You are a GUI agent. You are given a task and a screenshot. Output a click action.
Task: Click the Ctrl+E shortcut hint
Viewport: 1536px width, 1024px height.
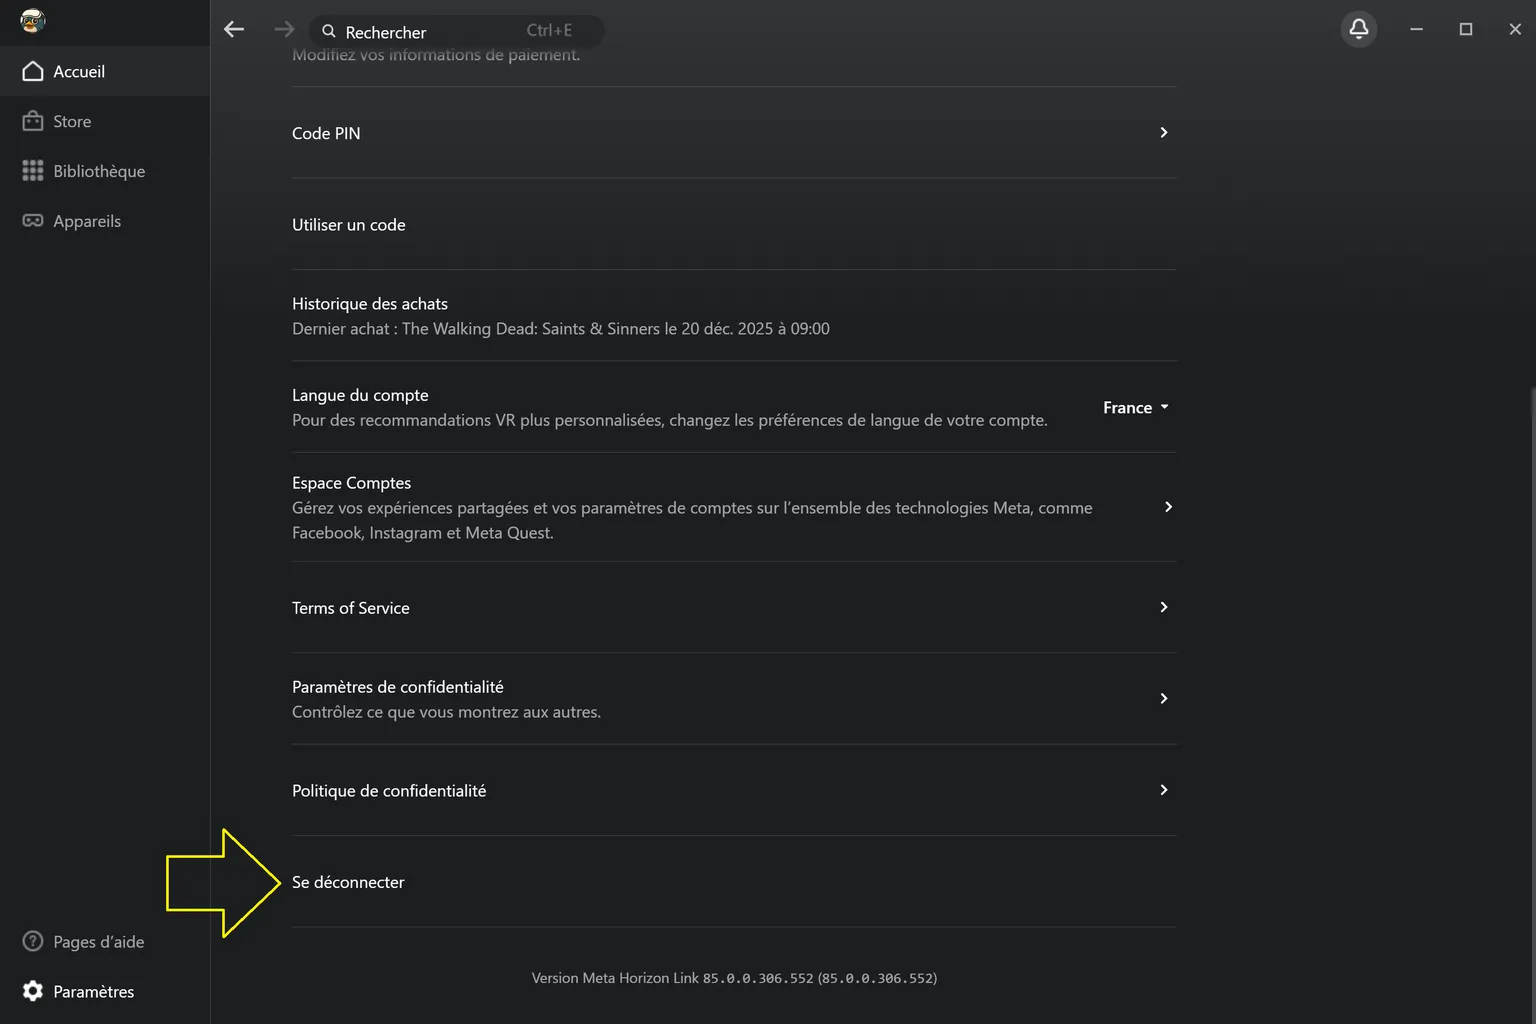549,31
